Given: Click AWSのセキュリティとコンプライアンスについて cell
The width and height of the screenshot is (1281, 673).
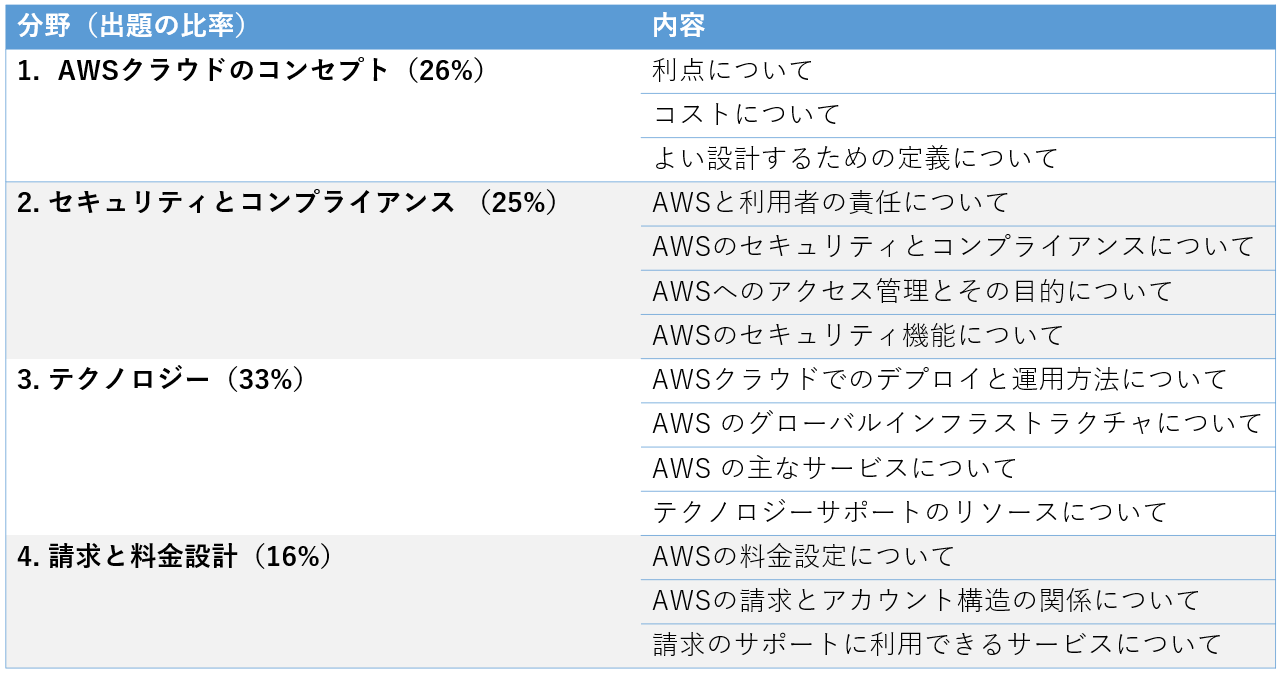Looking at the screenshot, I should 958,247.
